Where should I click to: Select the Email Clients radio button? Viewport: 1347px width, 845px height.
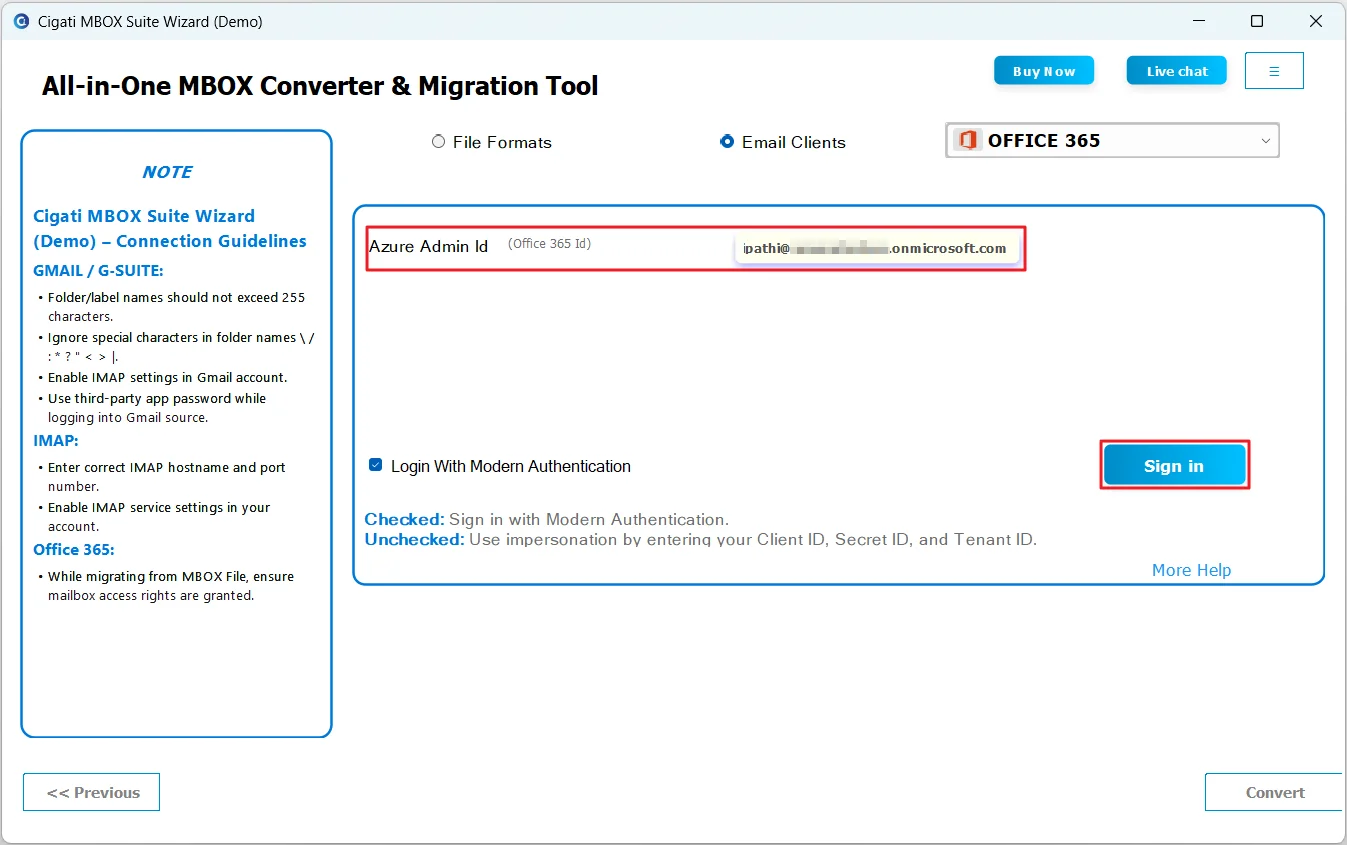[x=727, y=142]
